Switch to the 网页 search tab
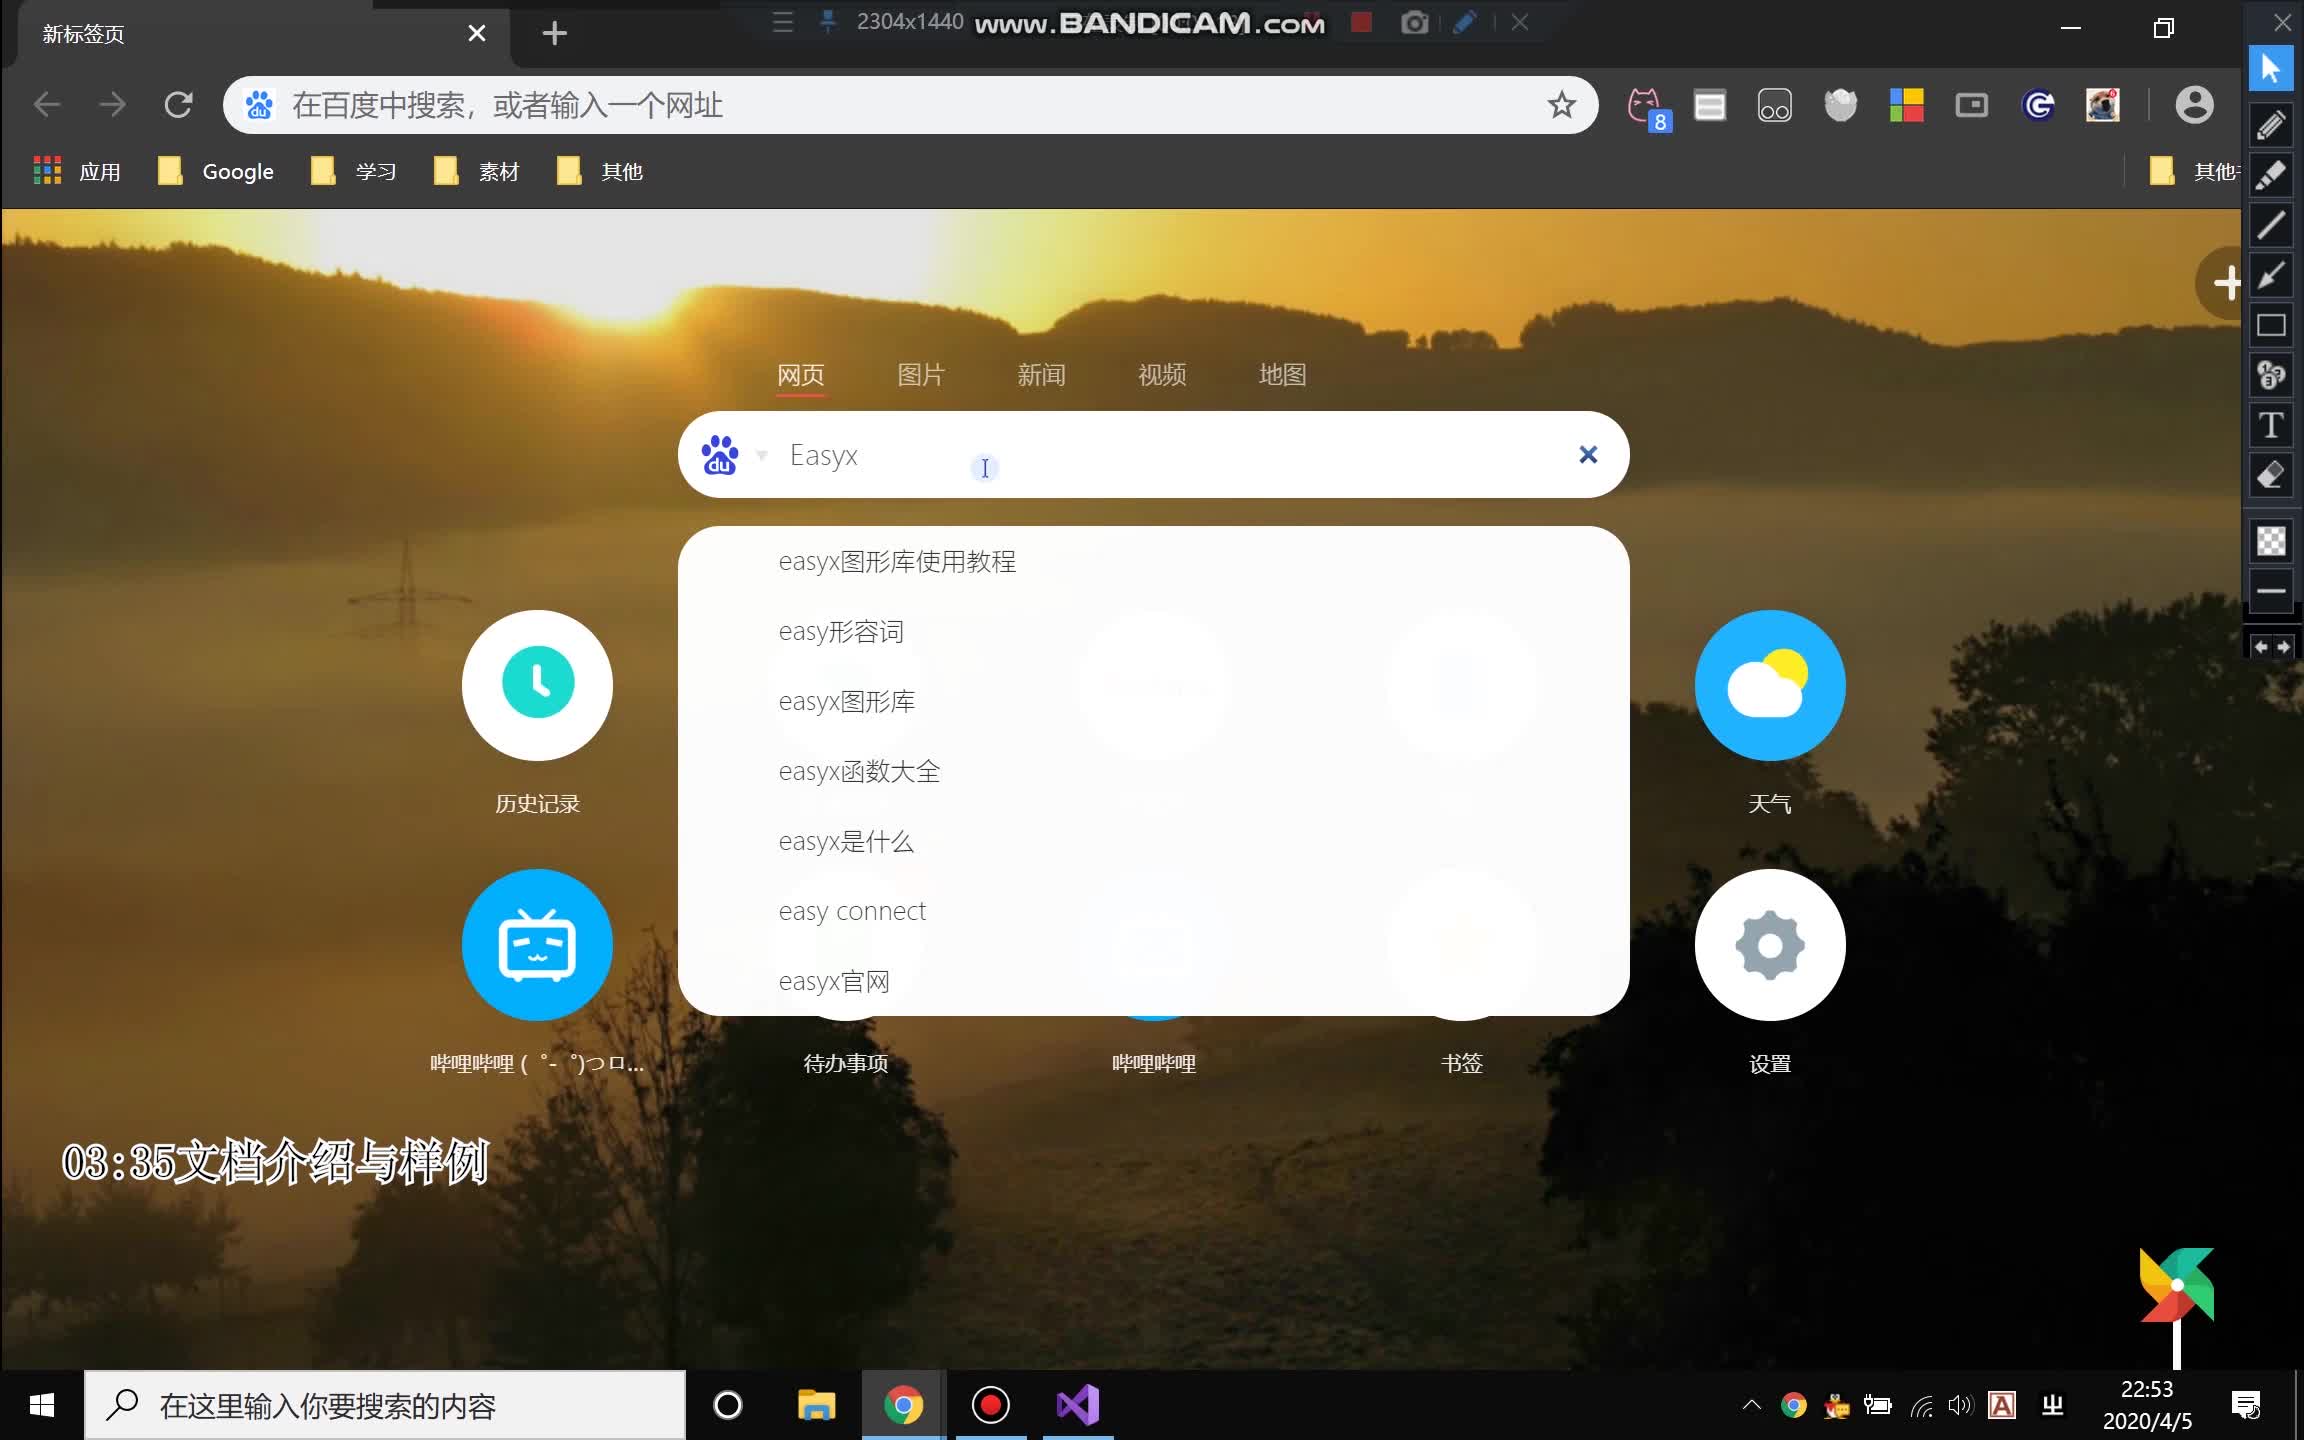The image size is (2304, 1440). pos(801,375)
